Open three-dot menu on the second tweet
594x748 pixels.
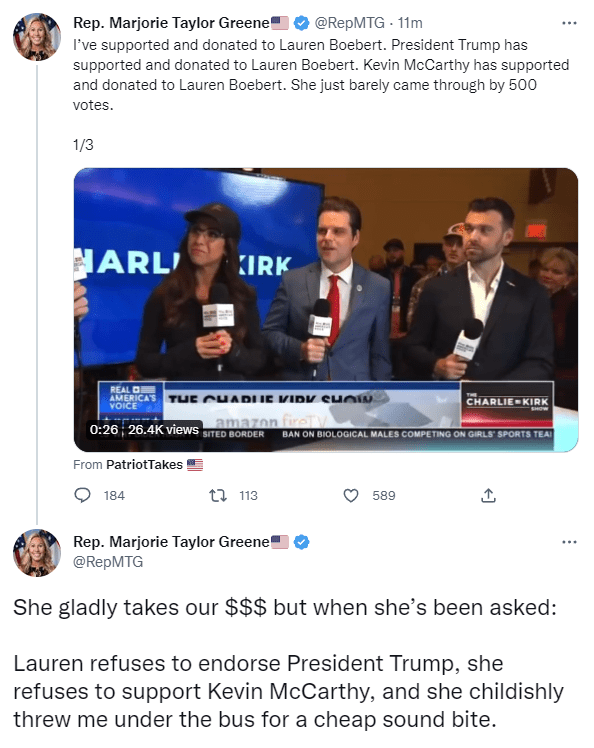tap(569, 542)
